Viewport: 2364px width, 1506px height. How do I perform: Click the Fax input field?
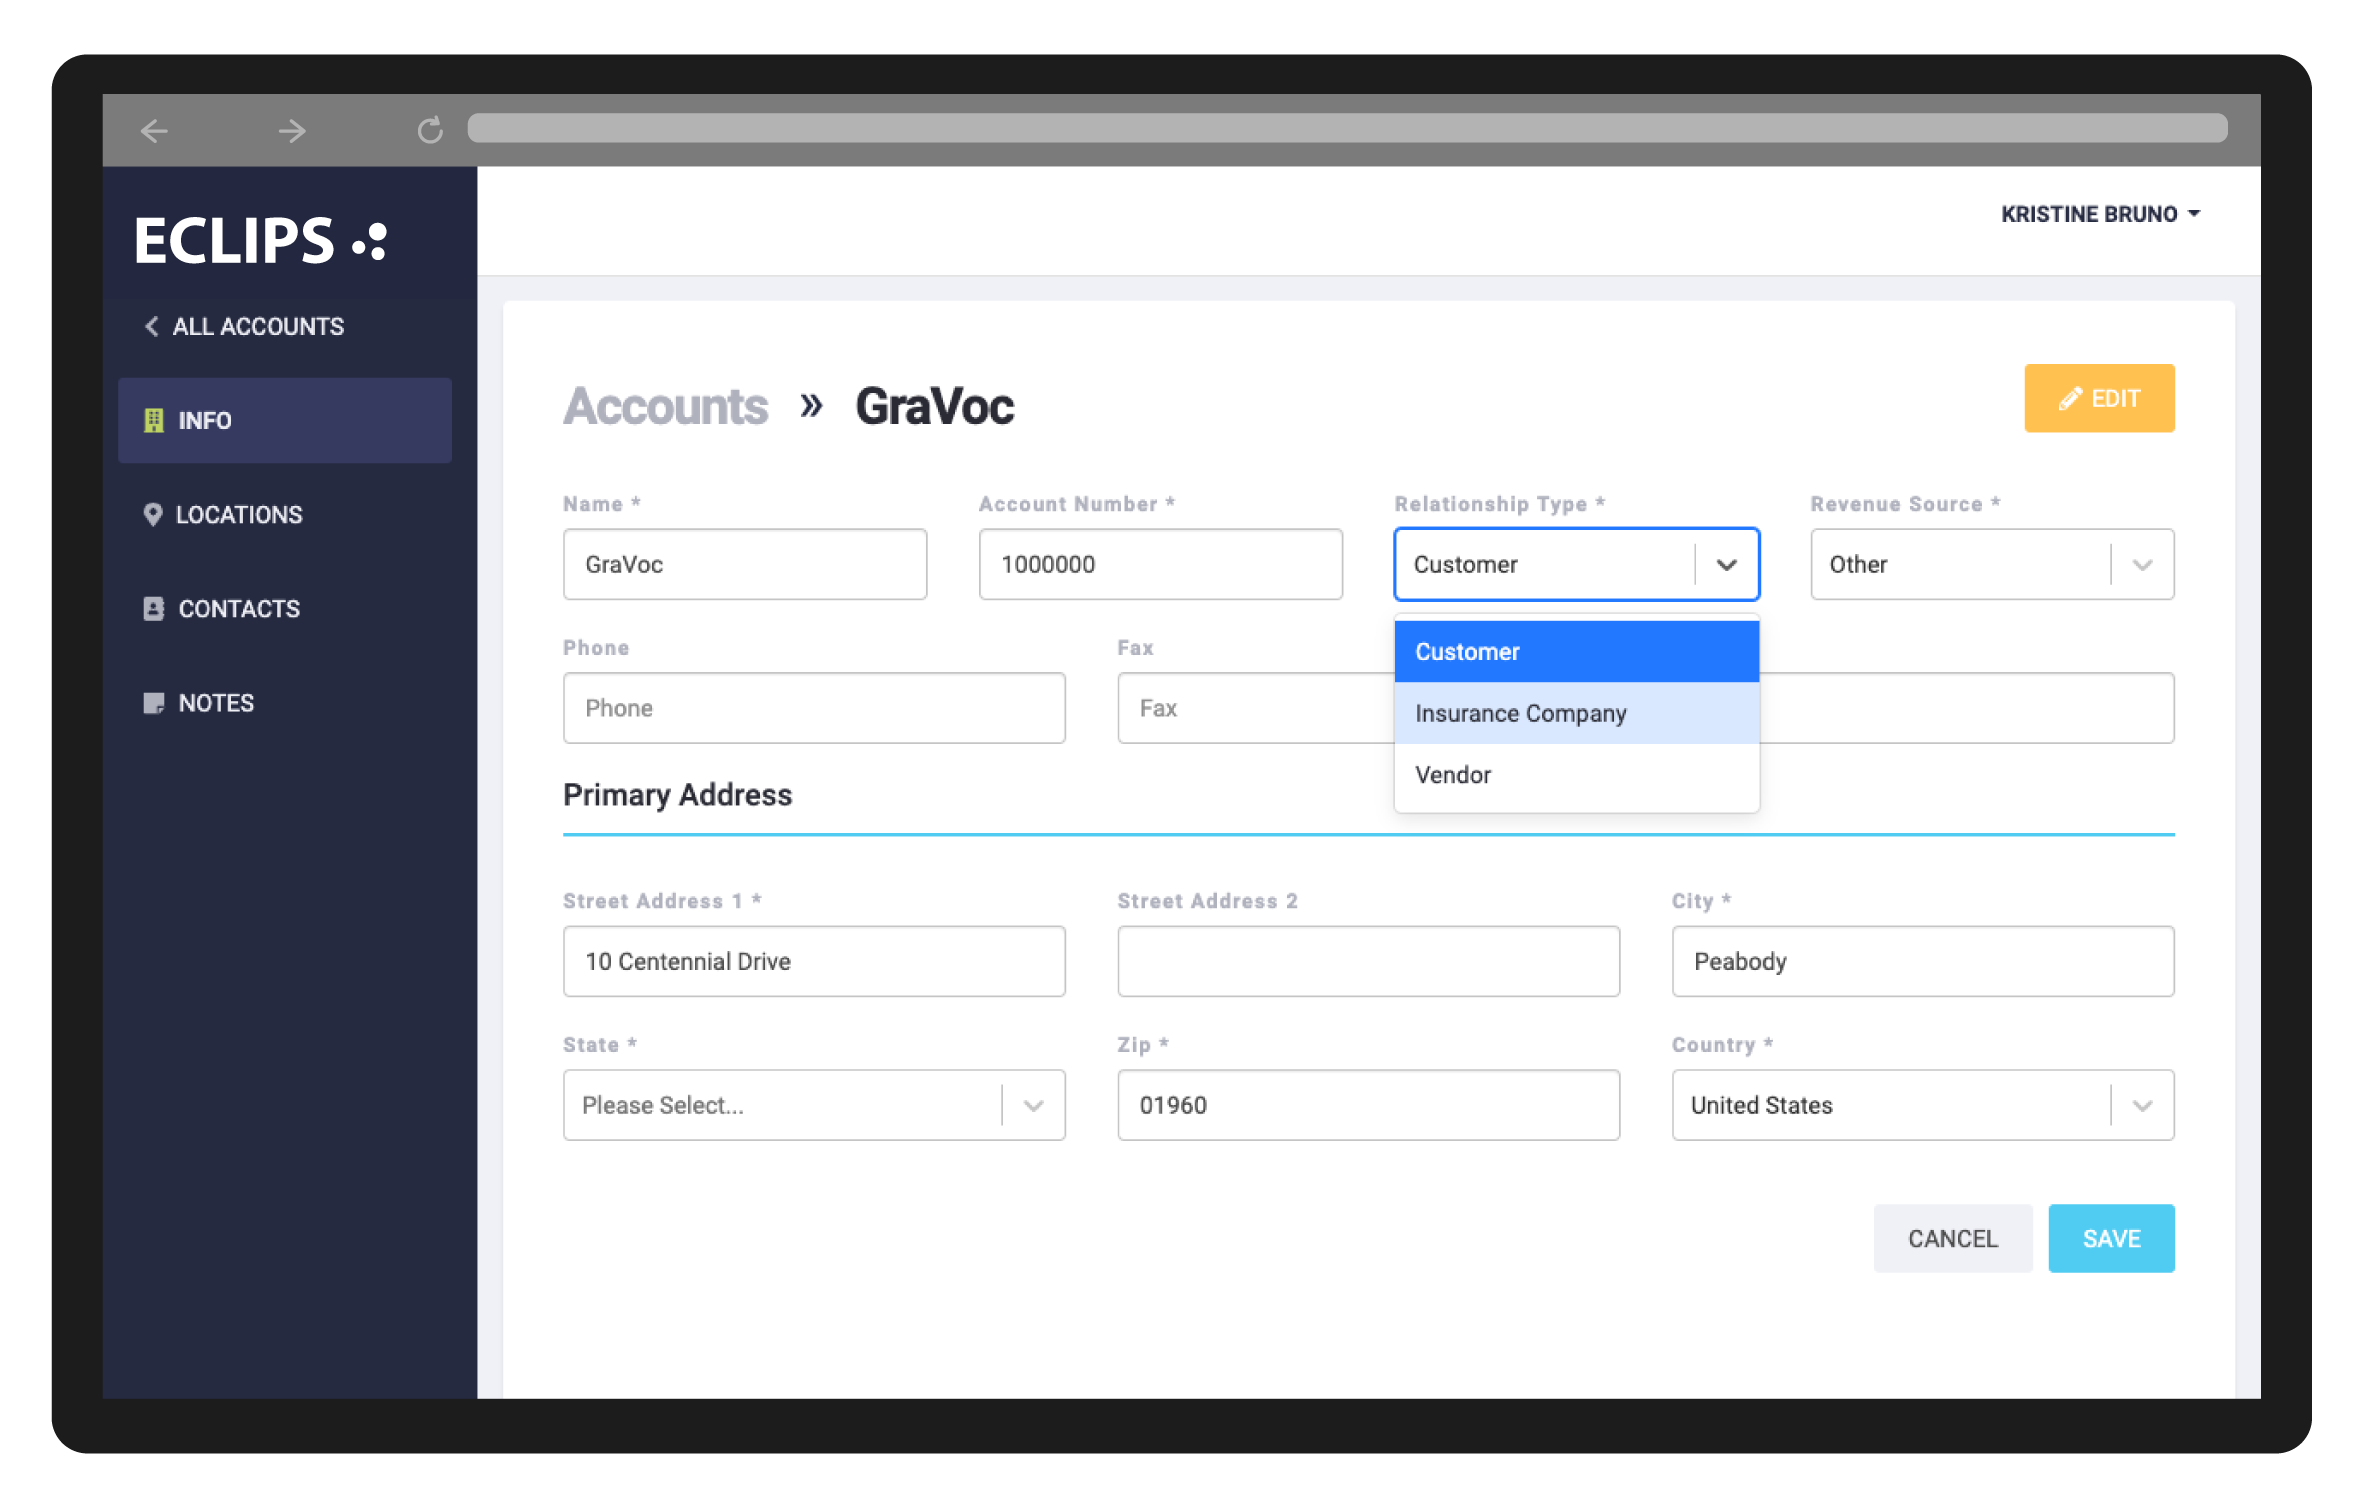tap(1256, 708)
